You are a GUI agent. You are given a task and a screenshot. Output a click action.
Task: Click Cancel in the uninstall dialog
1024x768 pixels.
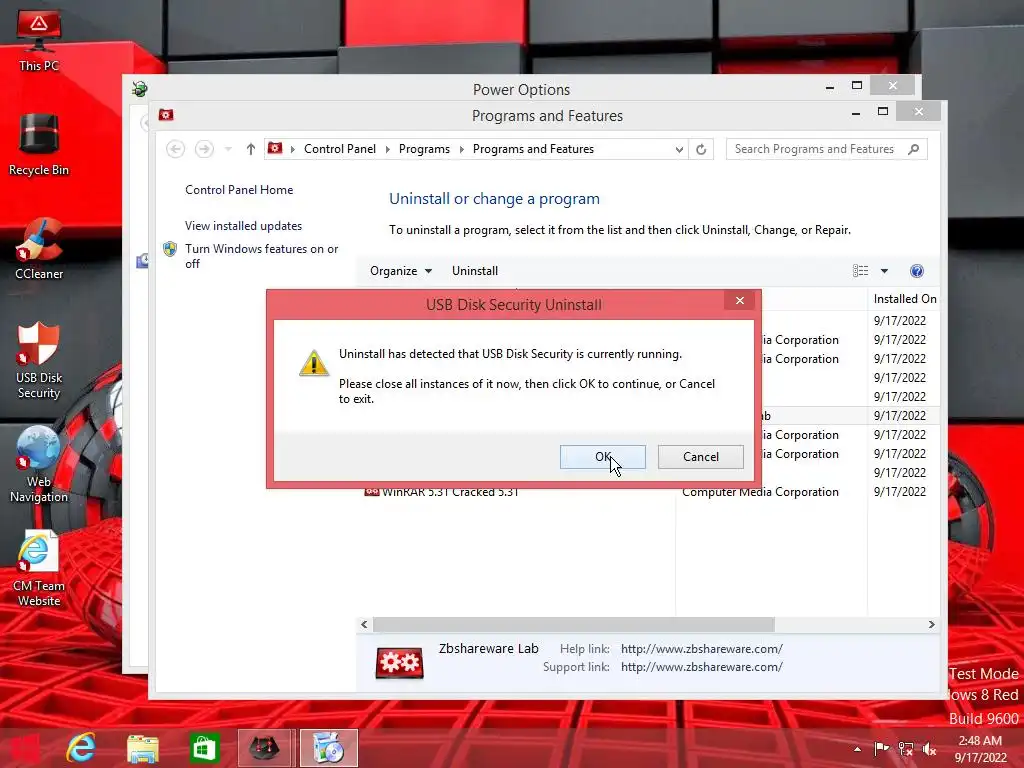point(701,456)
